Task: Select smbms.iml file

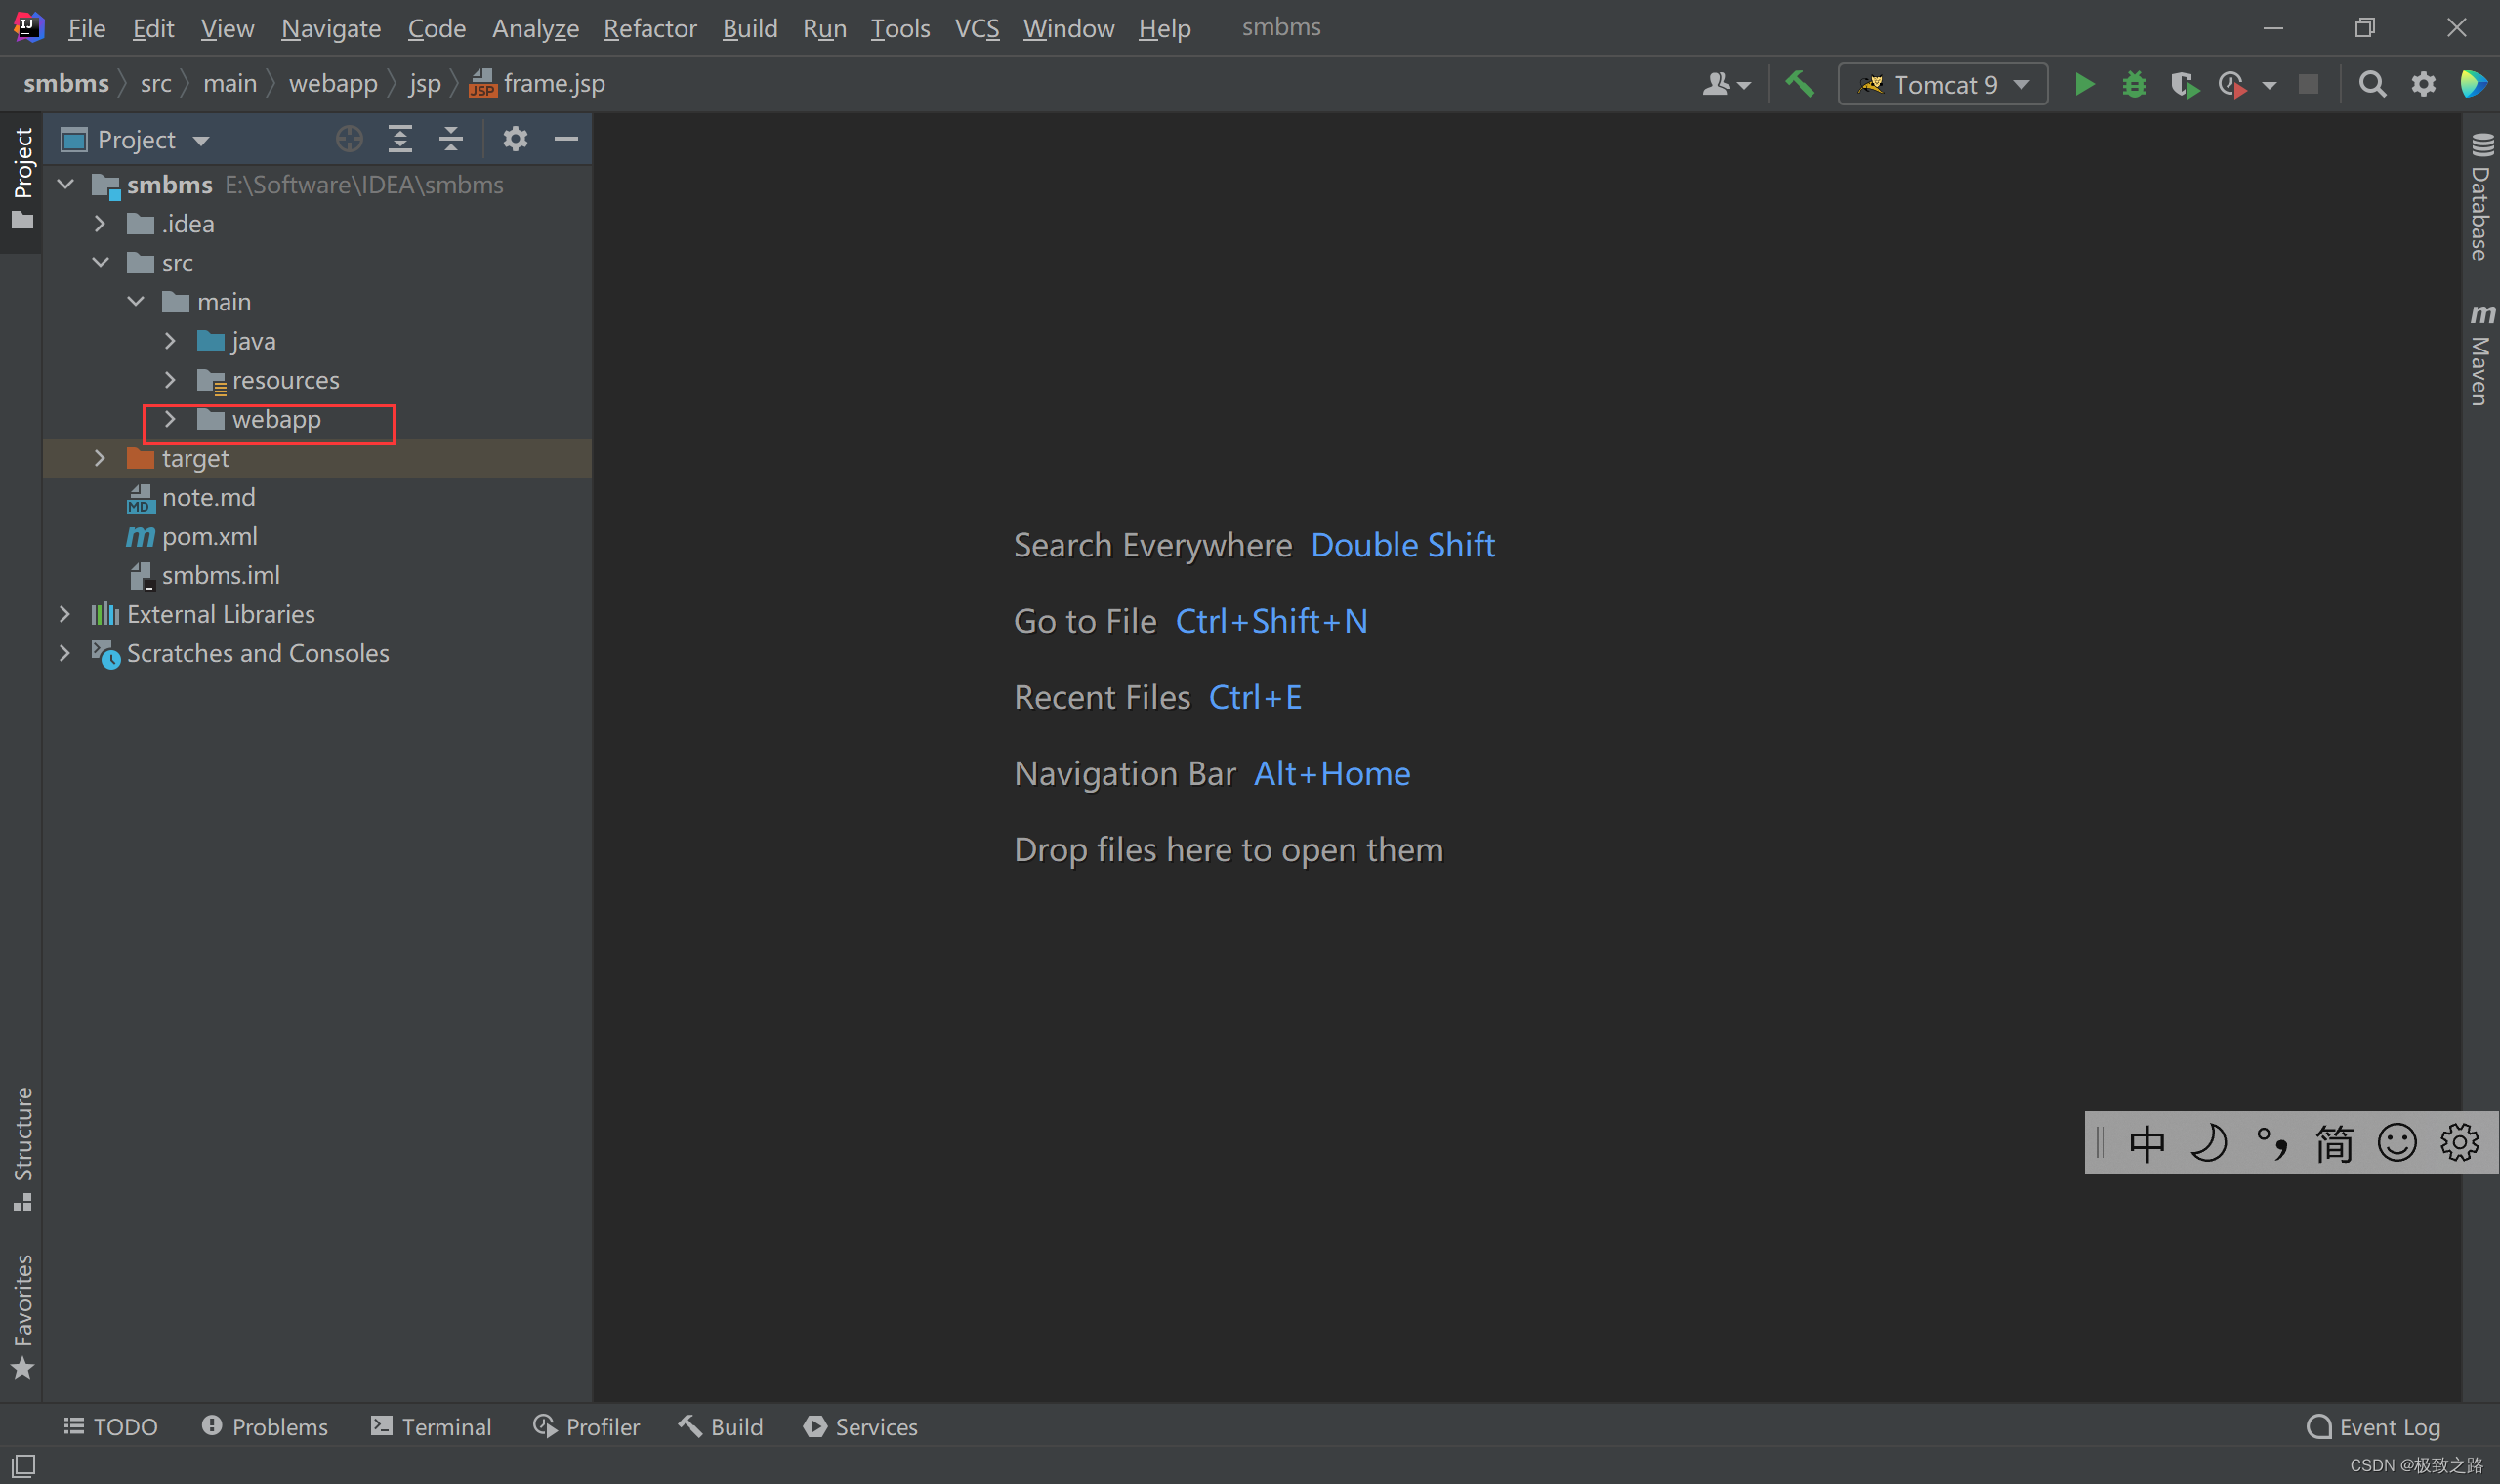Action: tap(220, 575)
